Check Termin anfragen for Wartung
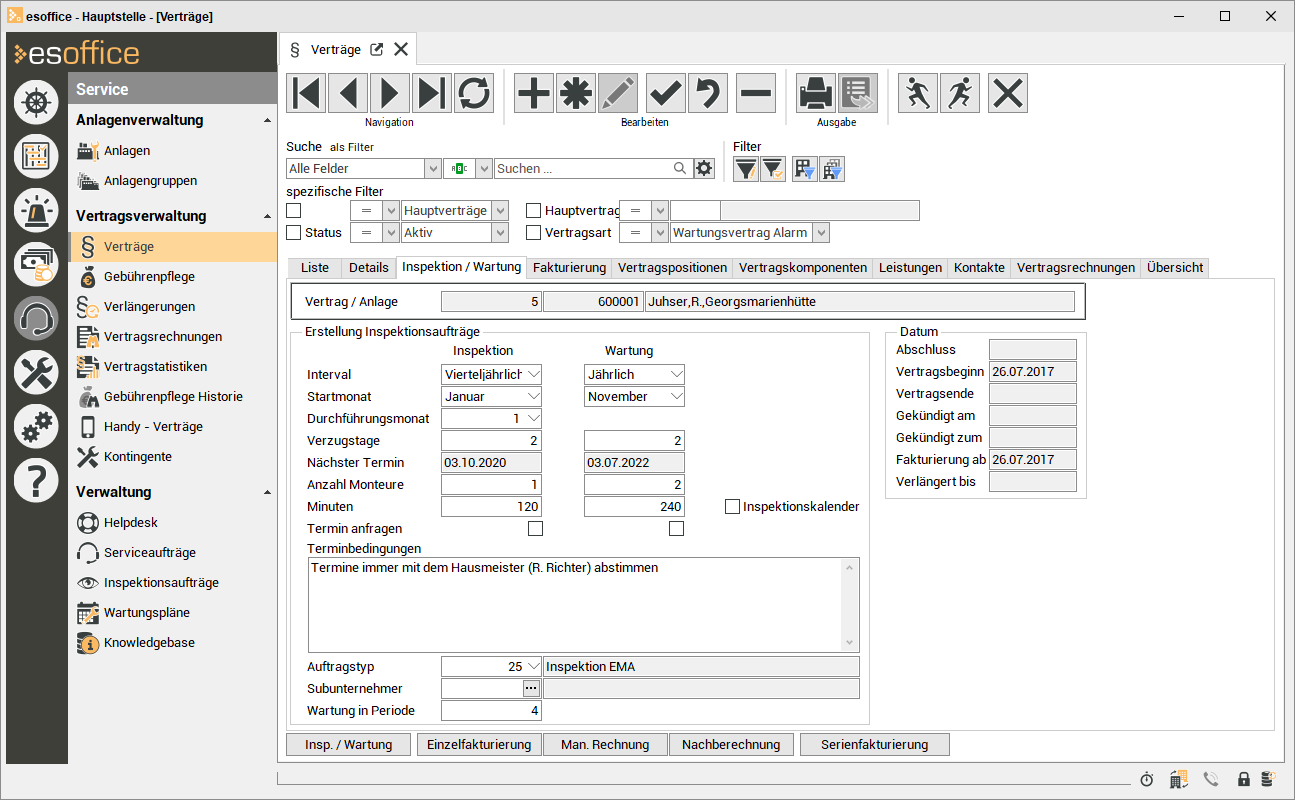The image size is (1295, 800). (677, 528)
